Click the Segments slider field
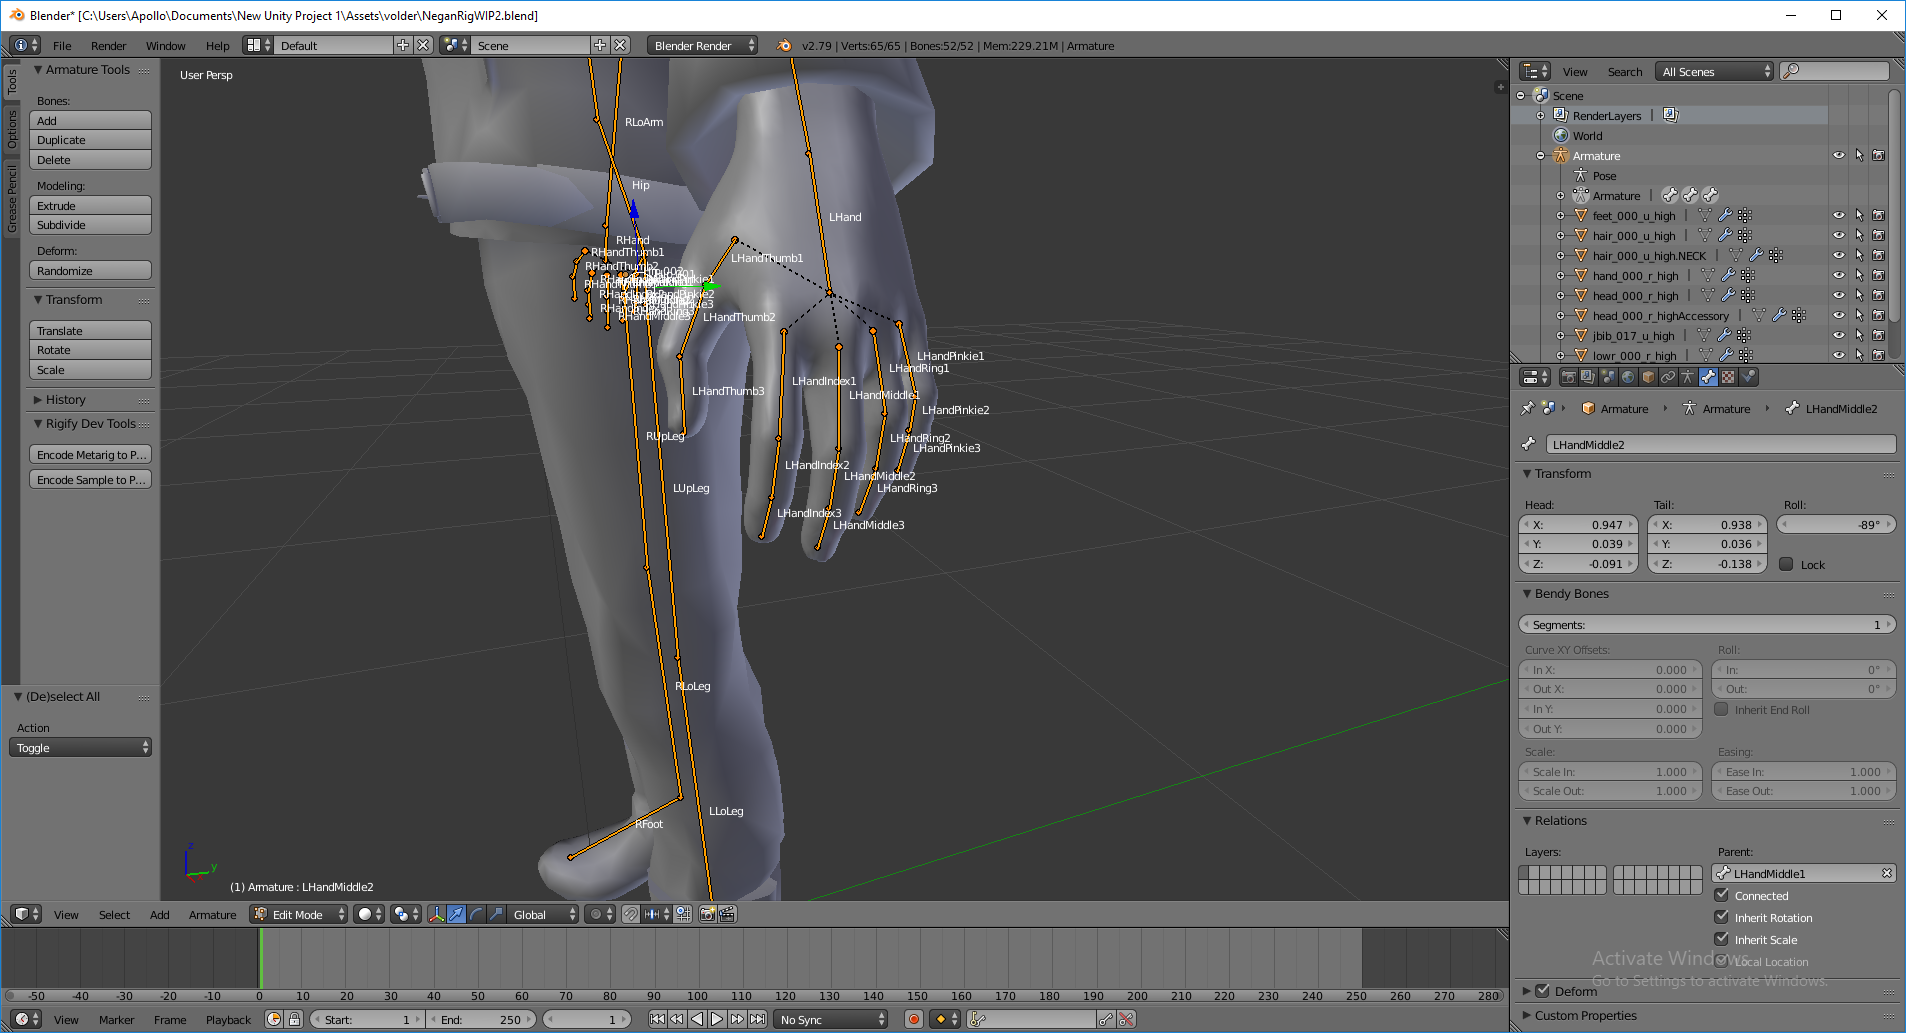Image resolution: width=1906 pixels, height=1033 pixels. [1707, 624]
